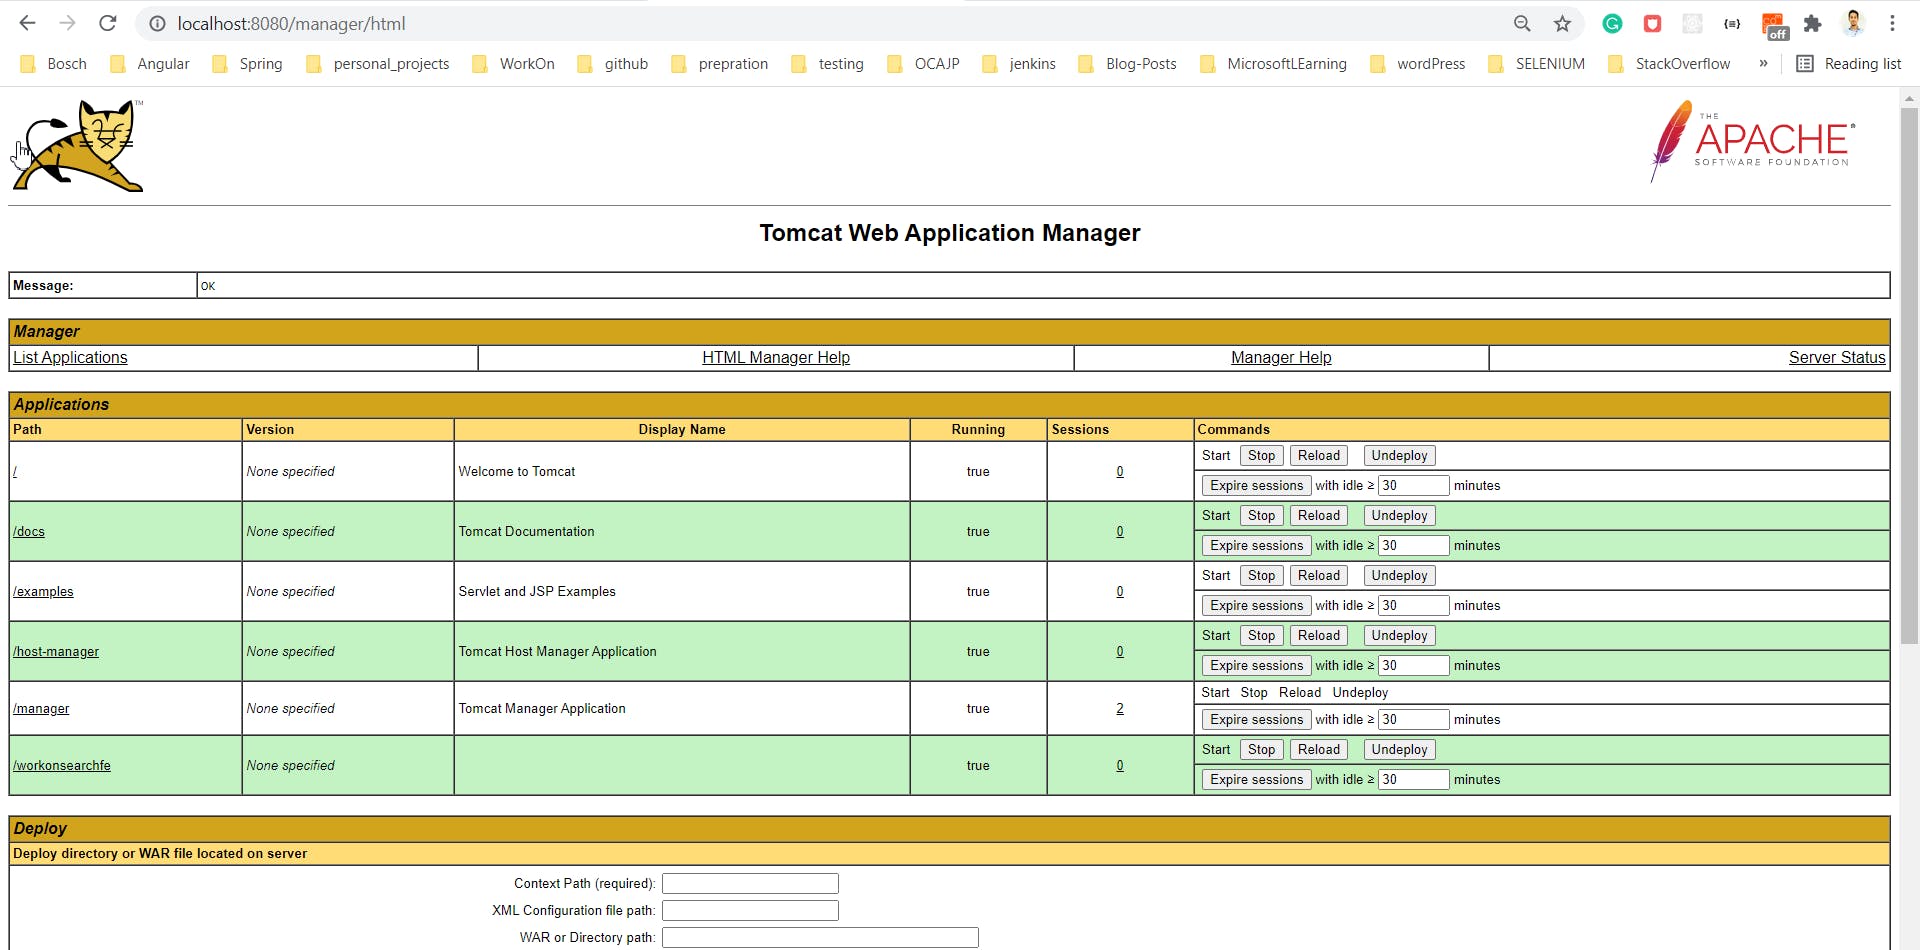Show more bookmarks with the double chevron

(1763, 63)
